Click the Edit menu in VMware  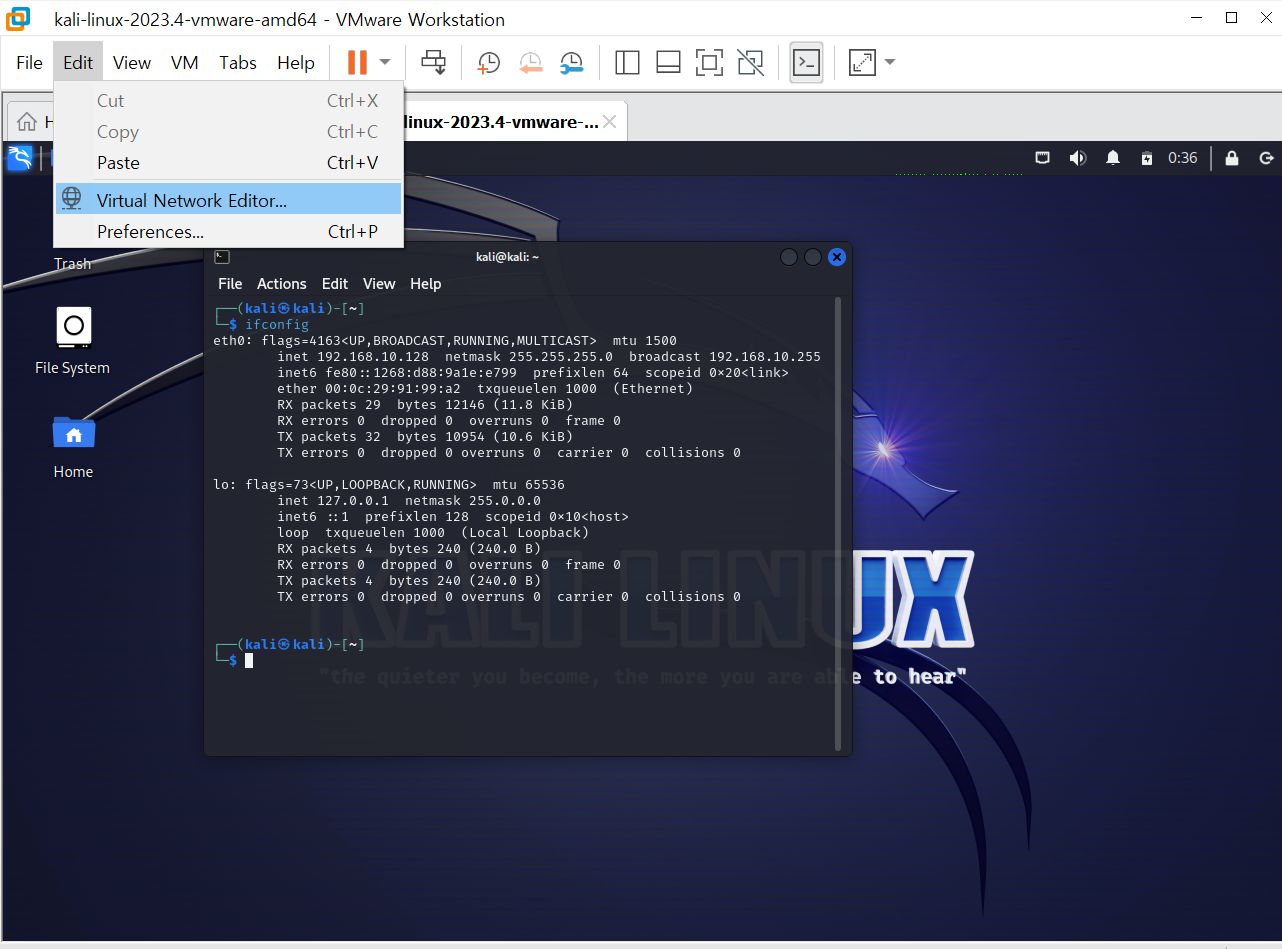coord(78,62)
